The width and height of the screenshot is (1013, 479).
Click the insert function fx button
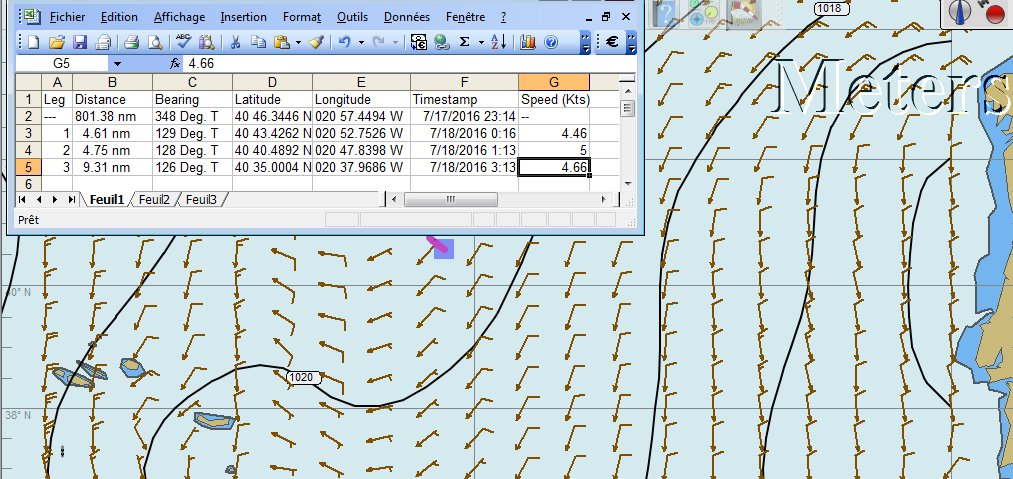[x=175, y=63]
